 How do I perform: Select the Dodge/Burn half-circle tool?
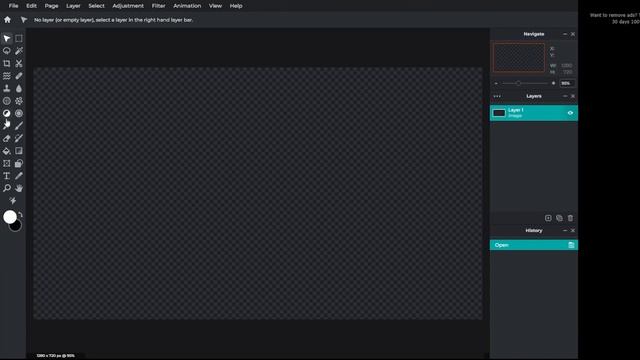click(x=7, y=113)
